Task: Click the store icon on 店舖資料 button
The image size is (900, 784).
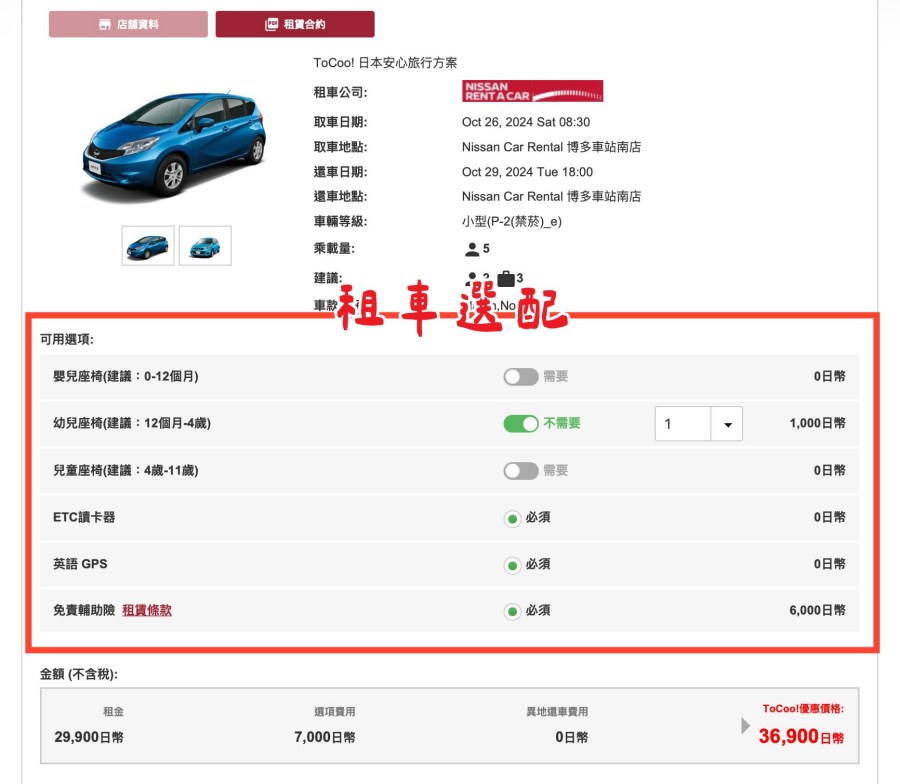Action: (104, 24)
